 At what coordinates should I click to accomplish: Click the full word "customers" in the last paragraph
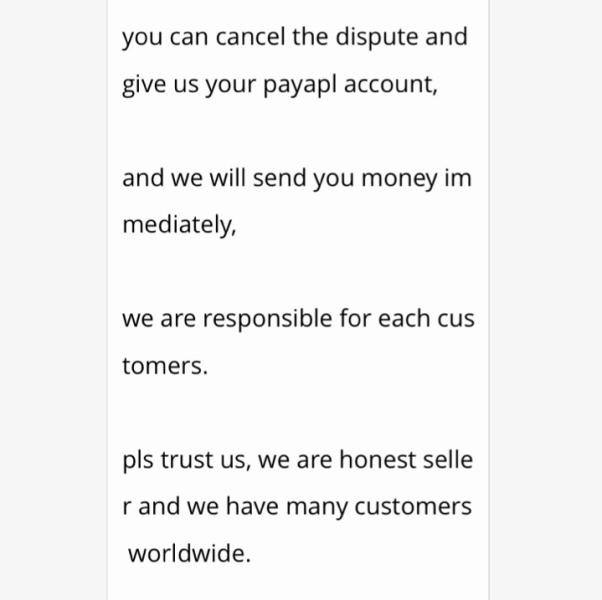coord(415,507)
